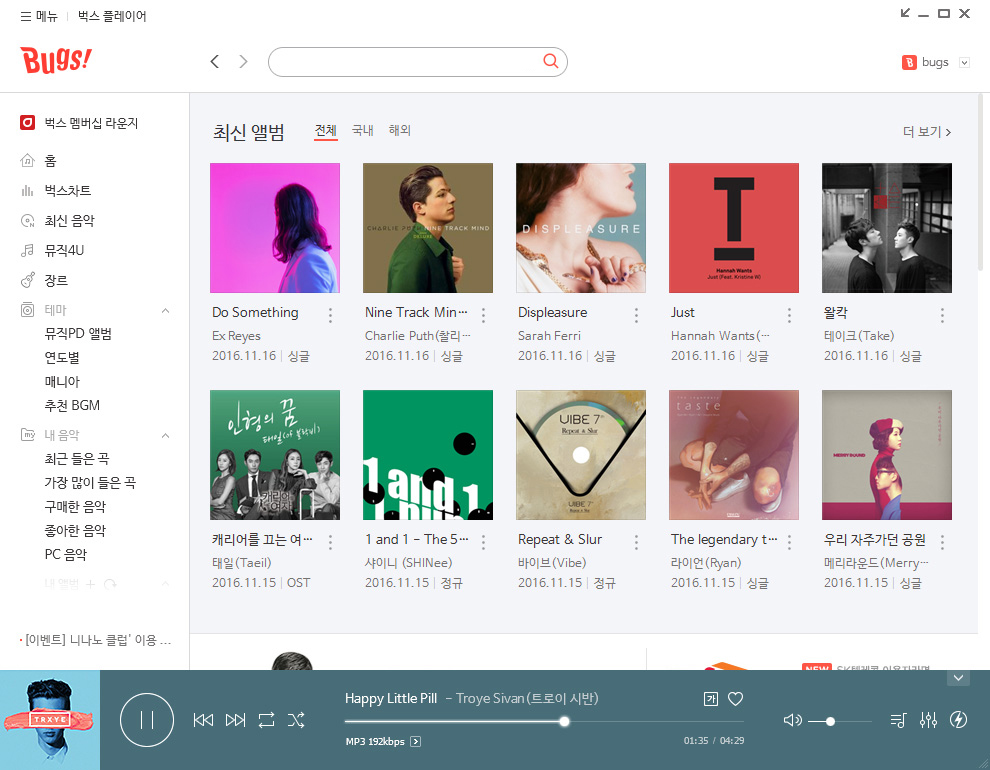Pause the current song
Image resolution: width=990 pixels, height=770 pixels.
point(147,720)
